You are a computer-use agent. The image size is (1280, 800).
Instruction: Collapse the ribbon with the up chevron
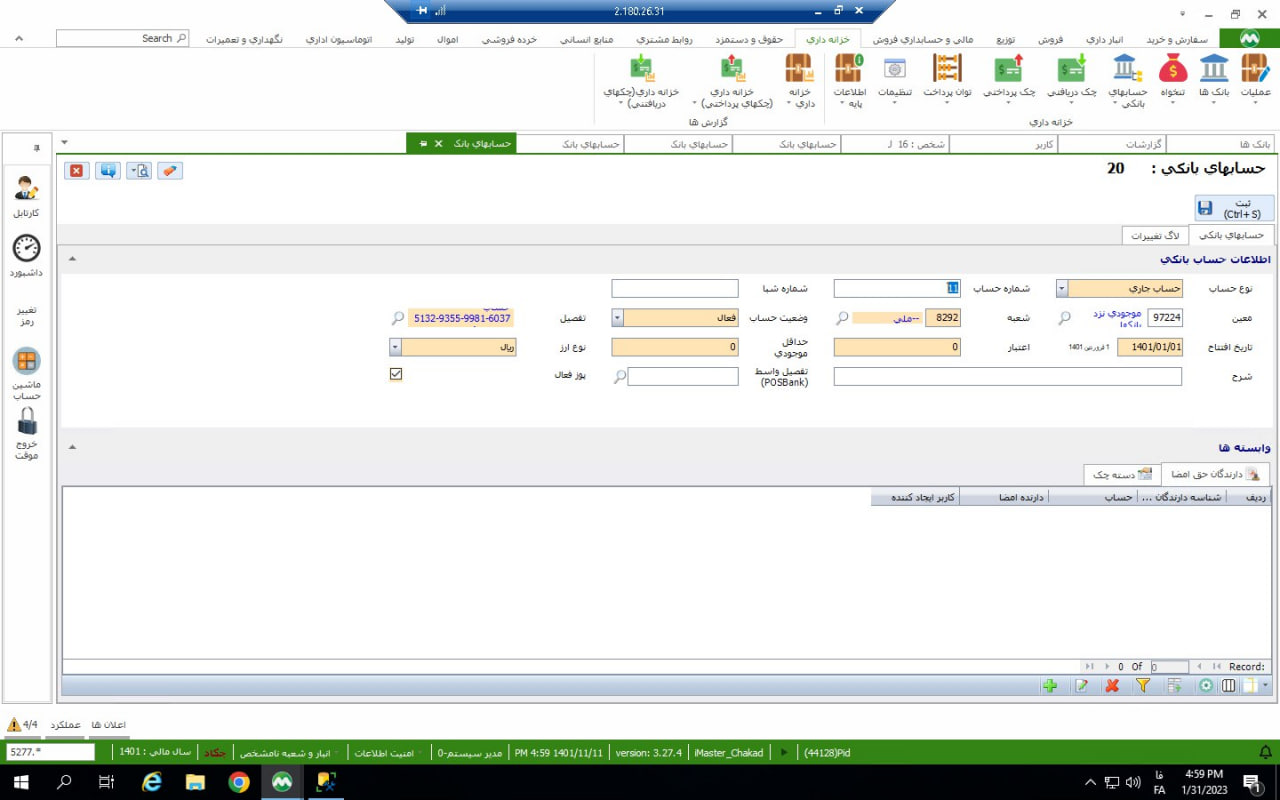click(x=19, y=38)
